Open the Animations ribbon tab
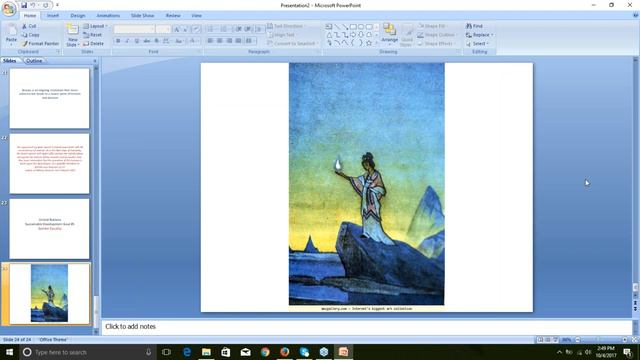Image resolution: width=640 pixels, height=360 pixels. click(108, 16)
